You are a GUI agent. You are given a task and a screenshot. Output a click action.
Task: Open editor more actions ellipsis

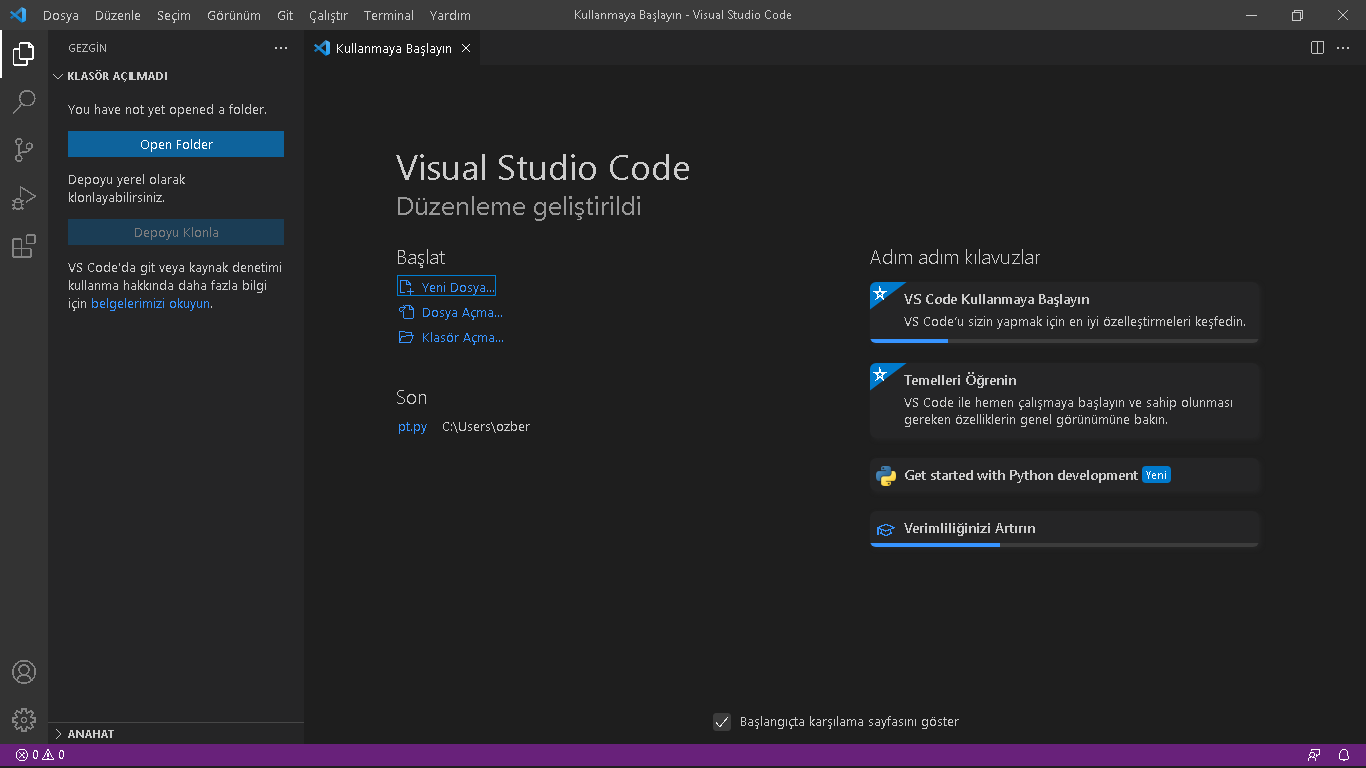tap(1343, 48)
